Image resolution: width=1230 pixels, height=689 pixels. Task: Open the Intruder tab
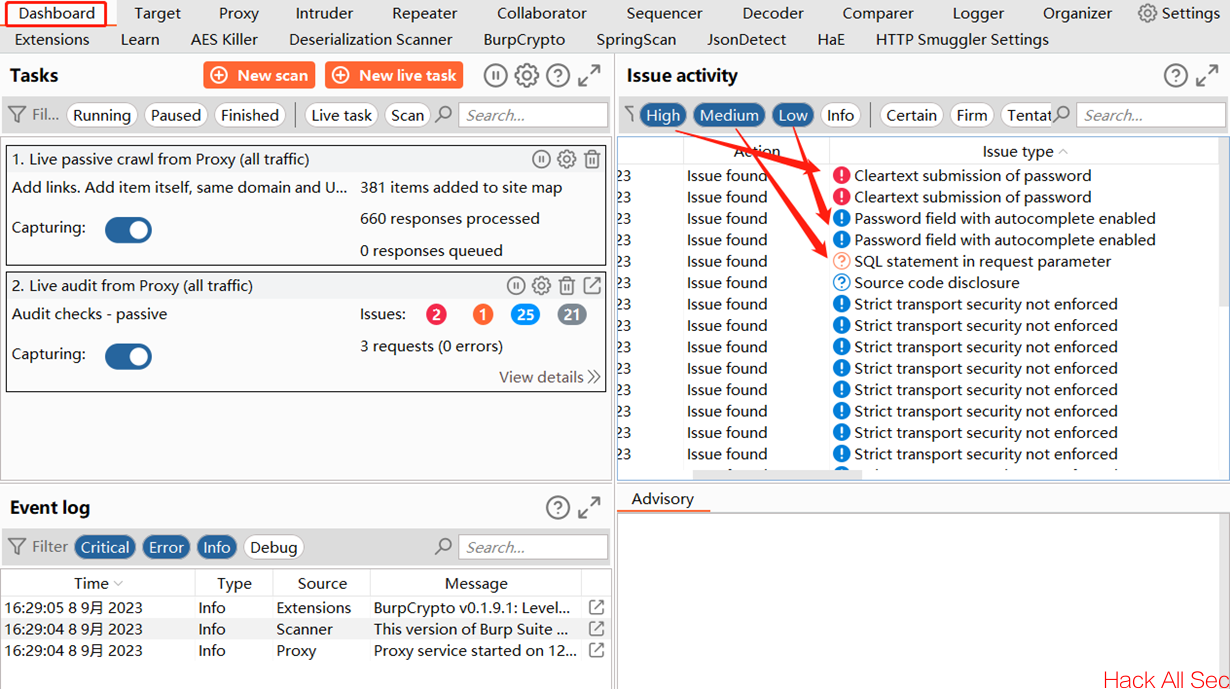click(x=324, y=13)
